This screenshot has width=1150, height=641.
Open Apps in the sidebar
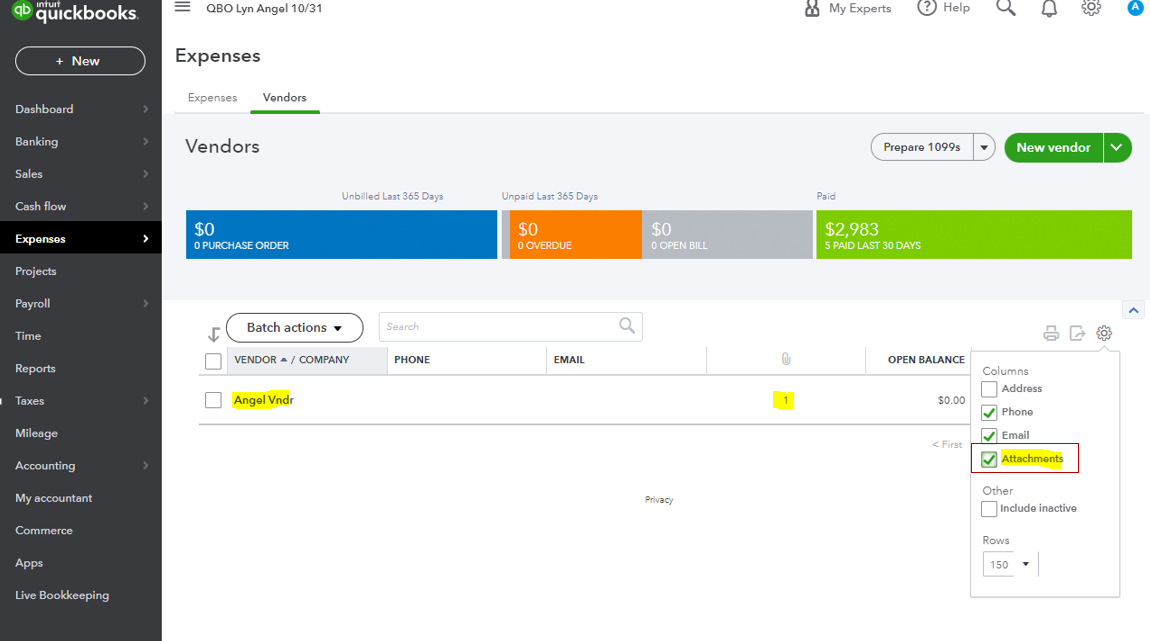tap(29, 563)
